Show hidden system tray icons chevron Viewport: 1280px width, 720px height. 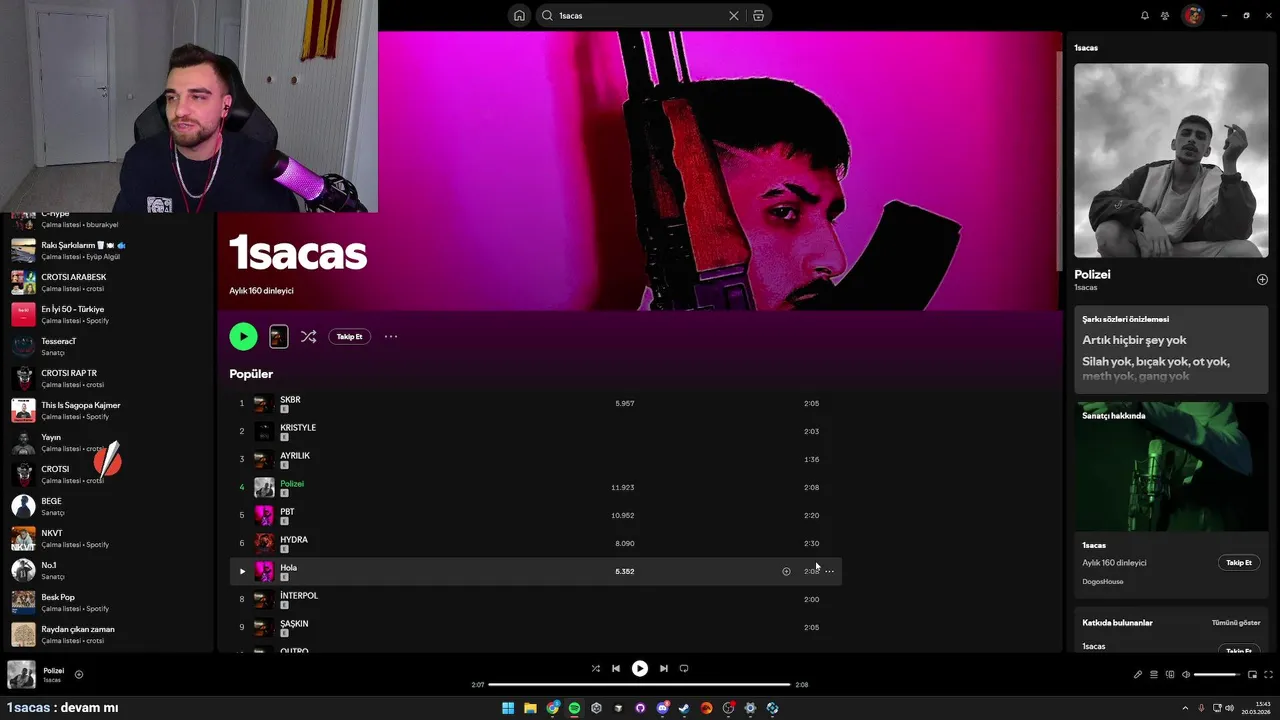tap(1185, 708)
